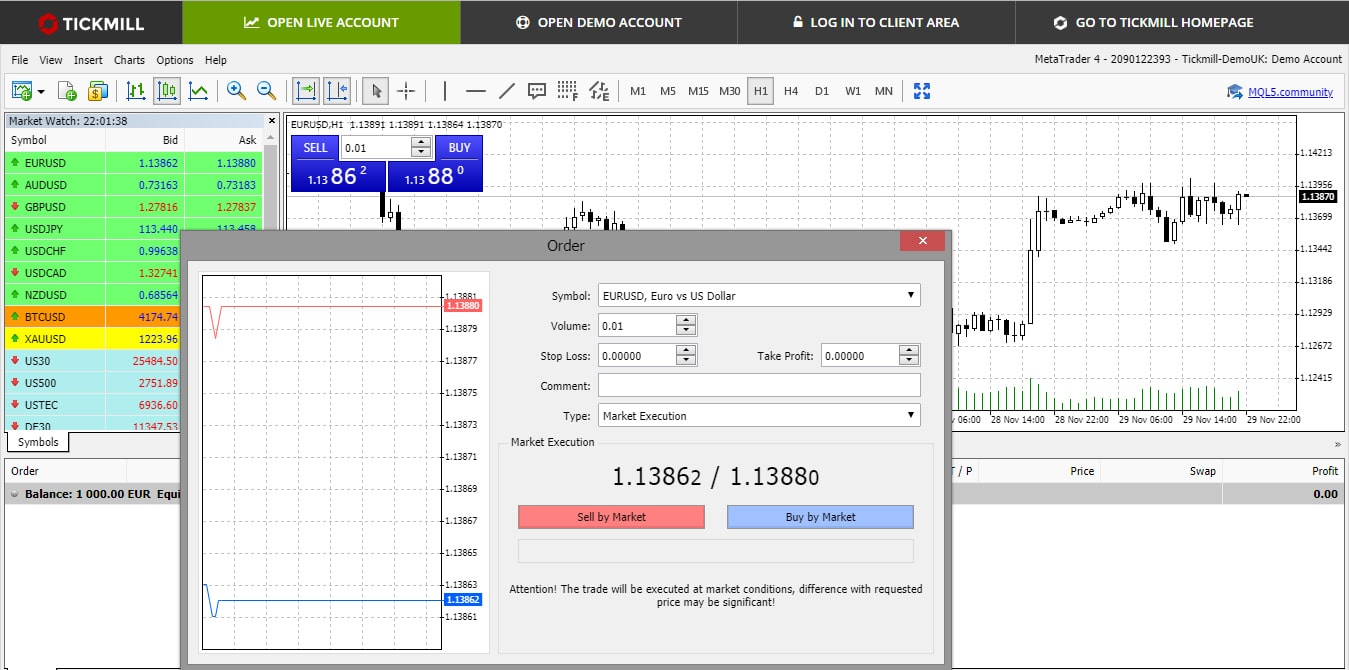Click the Take Profit input field
1349x670 pixels.
tap(860, 355)
